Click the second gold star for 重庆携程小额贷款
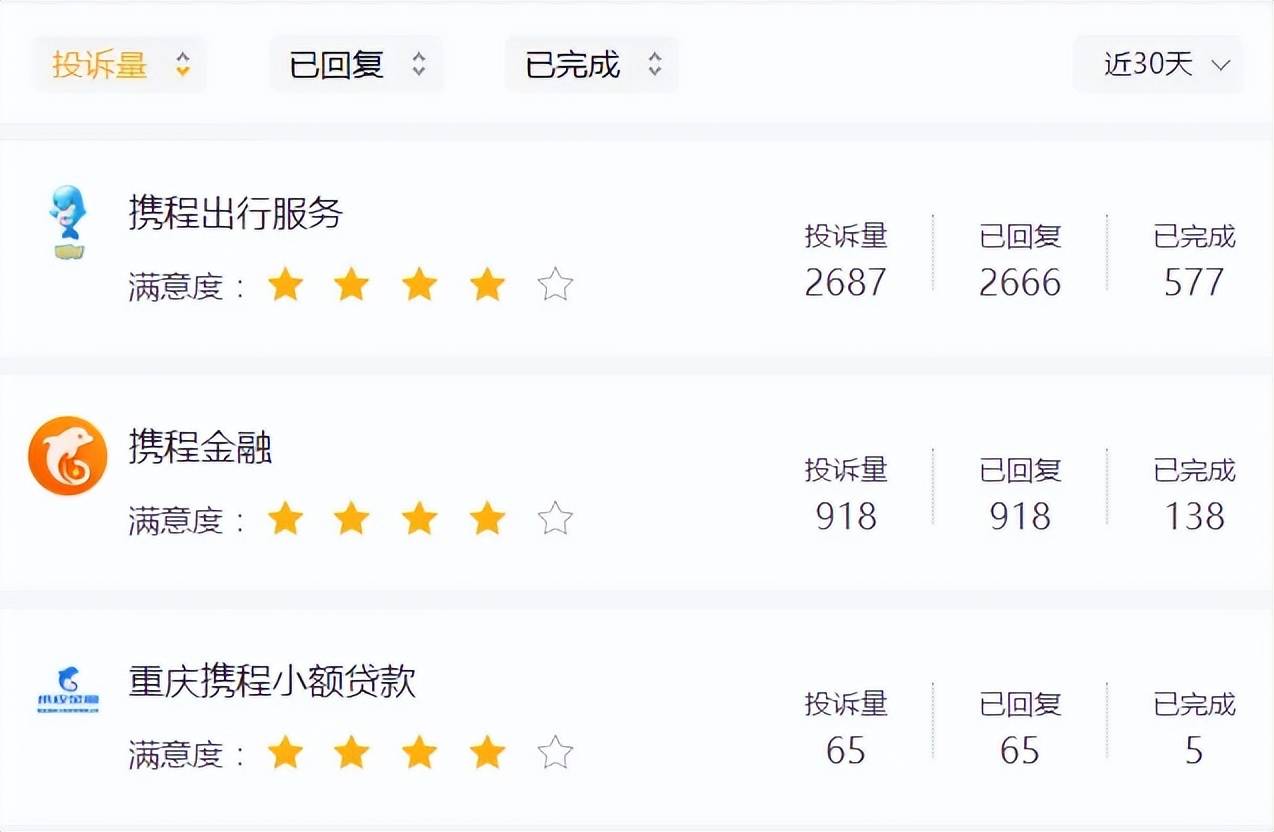 click(352, 753)
